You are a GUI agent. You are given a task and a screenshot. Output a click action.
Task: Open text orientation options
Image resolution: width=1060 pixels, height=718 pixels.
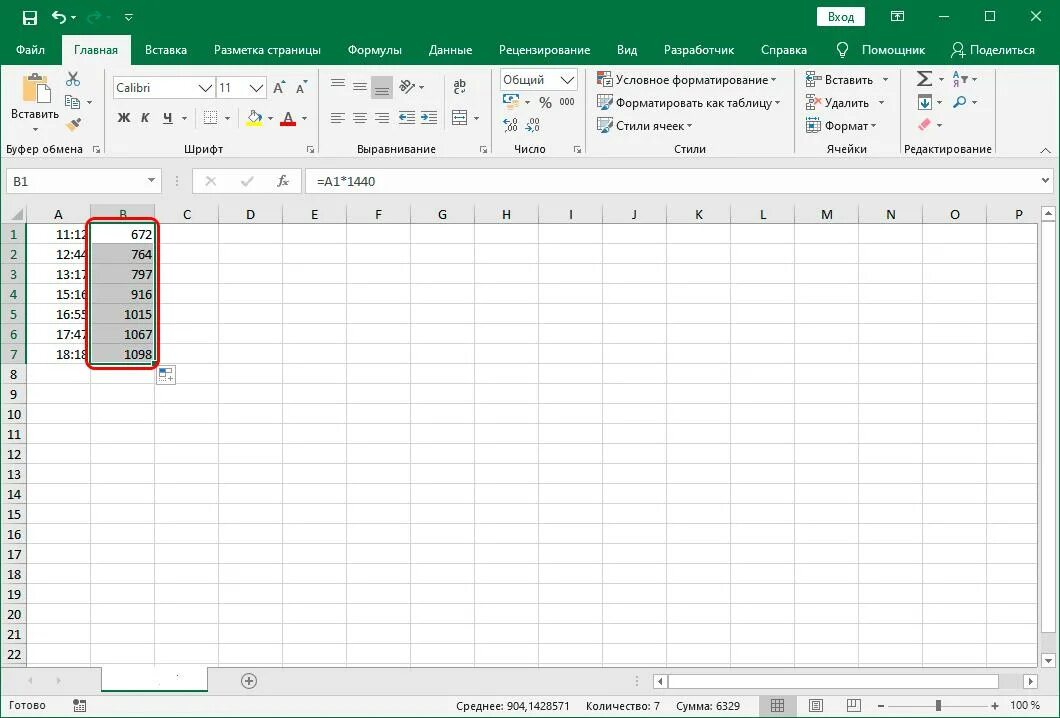pos(407,87)
